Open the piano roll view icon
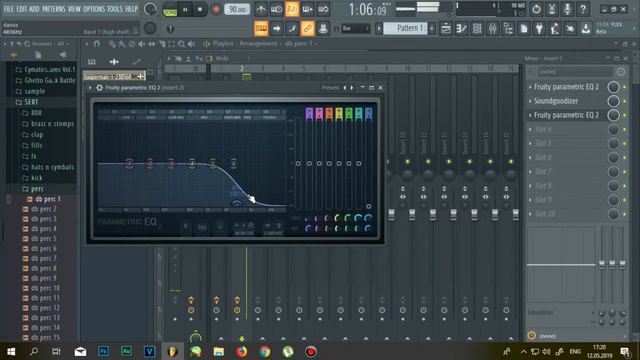 tap(462, 29)
